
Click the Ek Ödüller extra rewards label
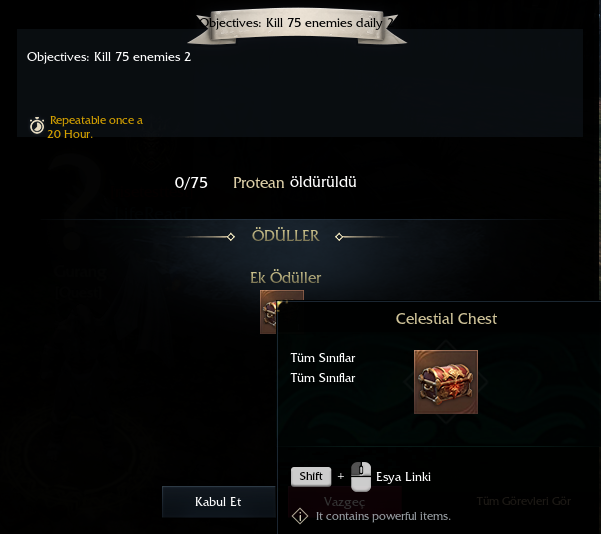[286, 278]
